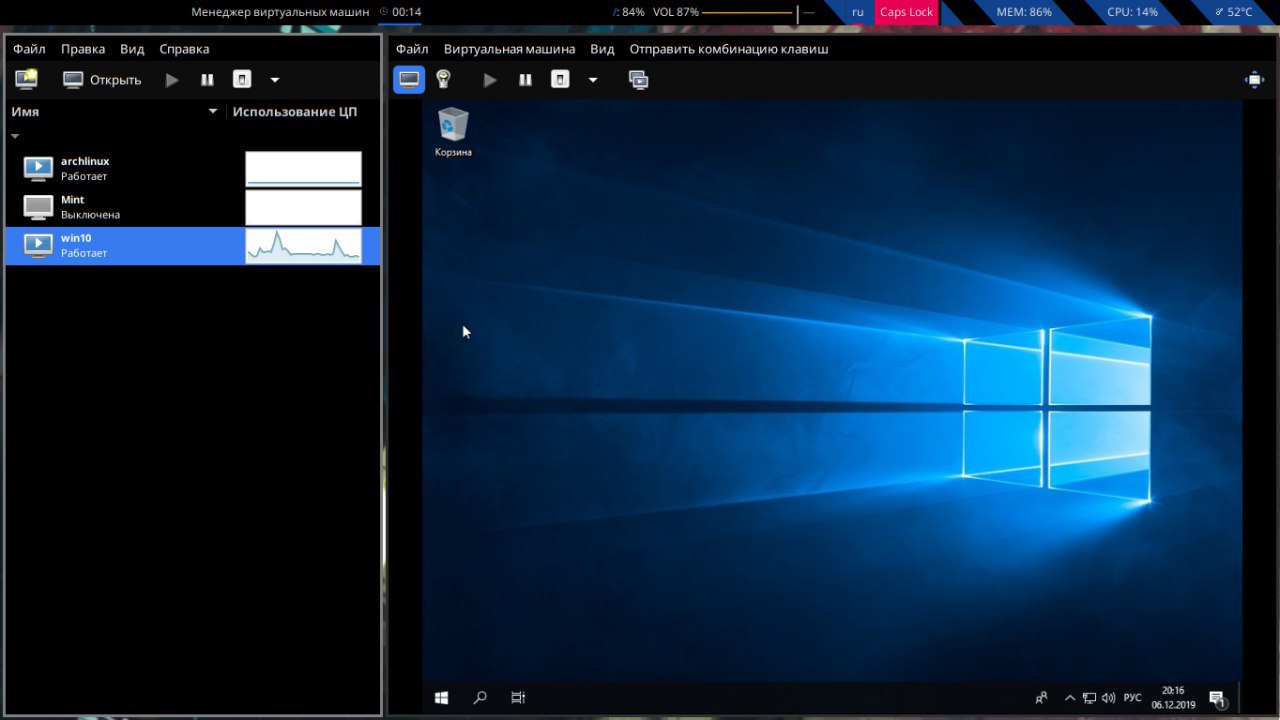Shut down VM from viewer toolbar
The height and width of the screenshot is (720, 1280).
click(560, 80)
